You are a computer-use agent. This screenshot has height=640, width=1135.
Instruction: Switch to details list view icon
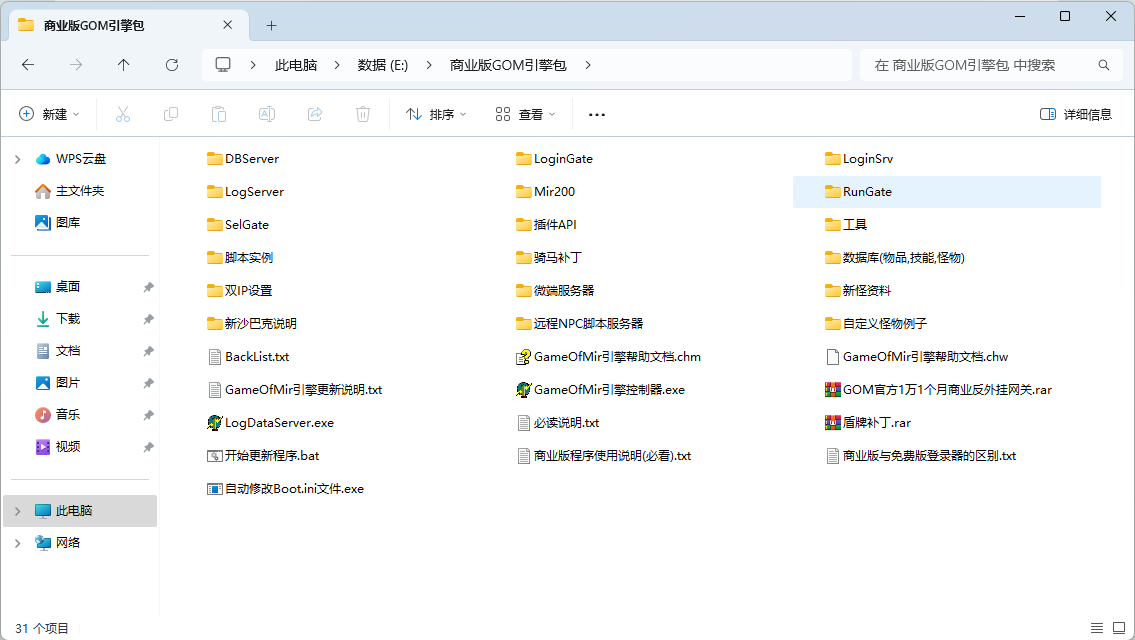click(x=1097, y=628)
